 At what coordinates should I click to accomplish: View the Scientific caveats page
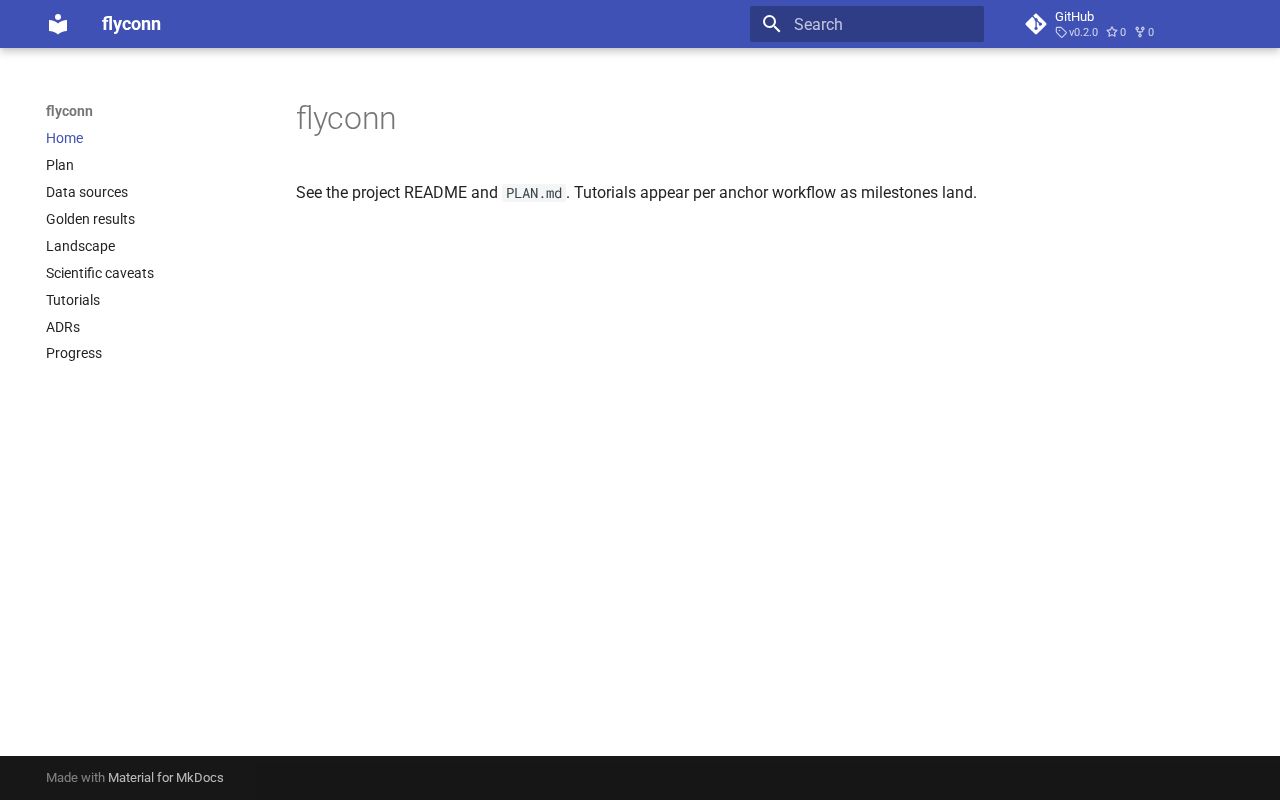click(x=100, y=273)
